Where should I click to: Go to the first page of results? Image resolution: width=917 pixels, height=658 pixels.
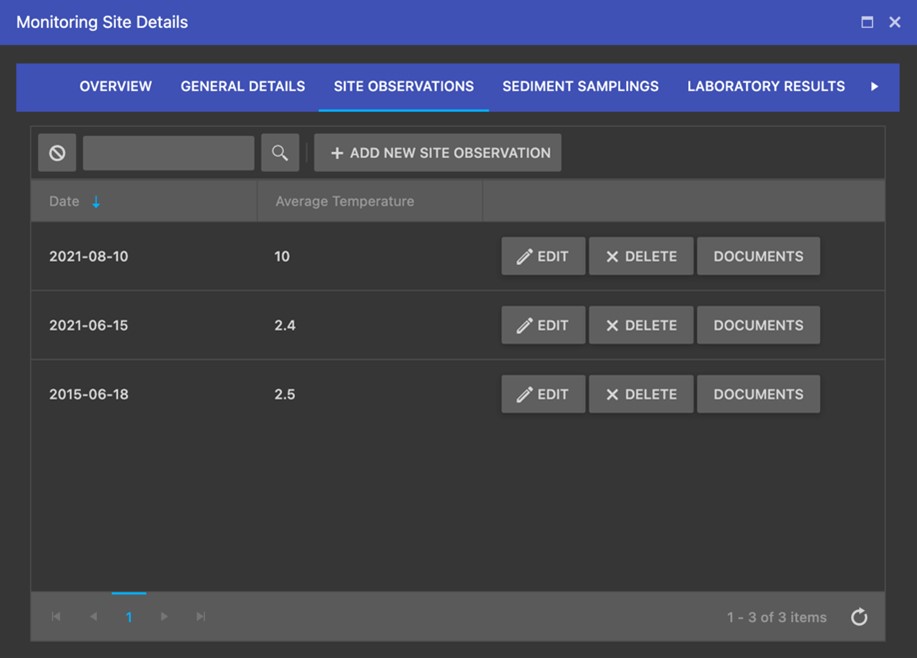click(56, 616)
